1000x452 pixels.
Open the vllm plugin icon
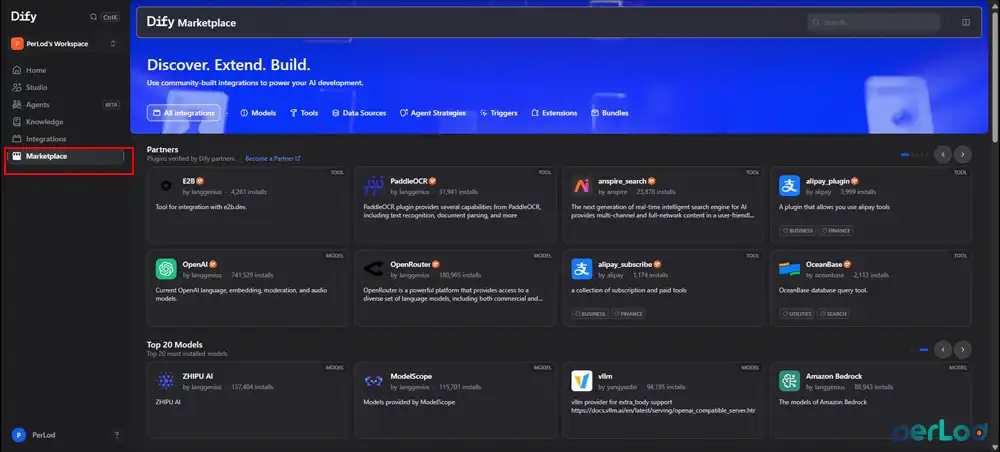(582, 381)
